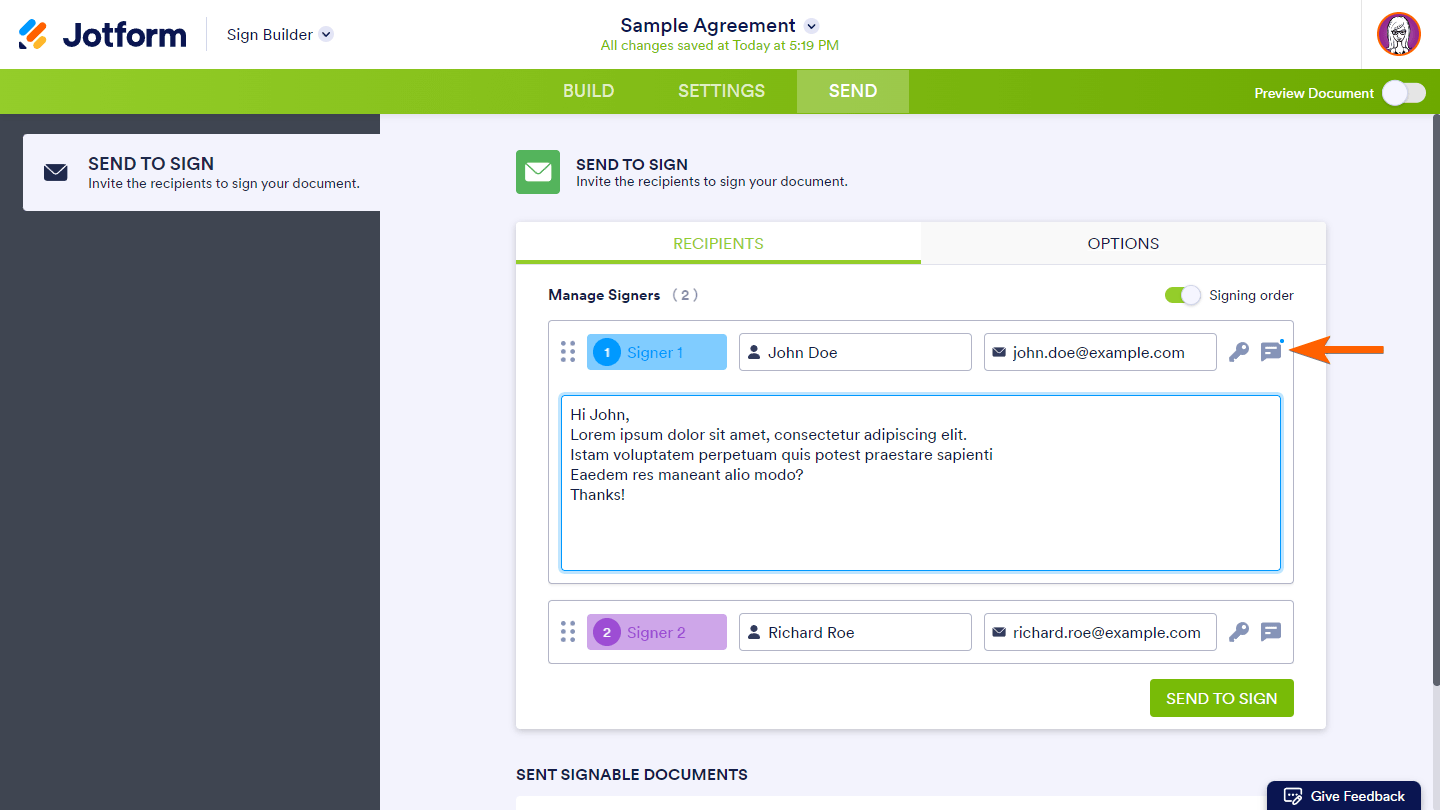Screen dimensions: 1440x810
Task: Open the message icon for Richard Roe
Action: (x=1271, y=632)
